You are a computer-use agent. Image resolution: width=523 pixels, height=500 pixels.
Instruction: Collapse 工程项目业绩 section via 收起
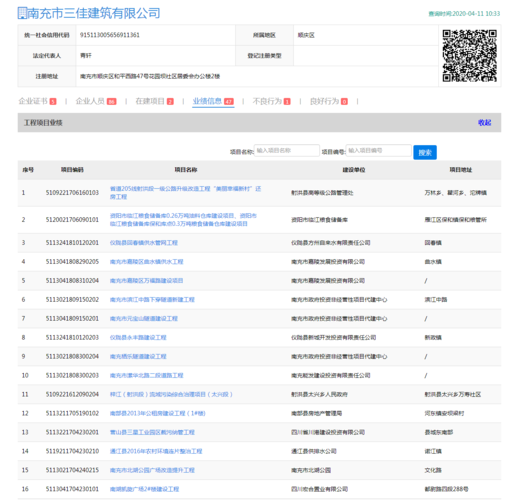[484, 122]
